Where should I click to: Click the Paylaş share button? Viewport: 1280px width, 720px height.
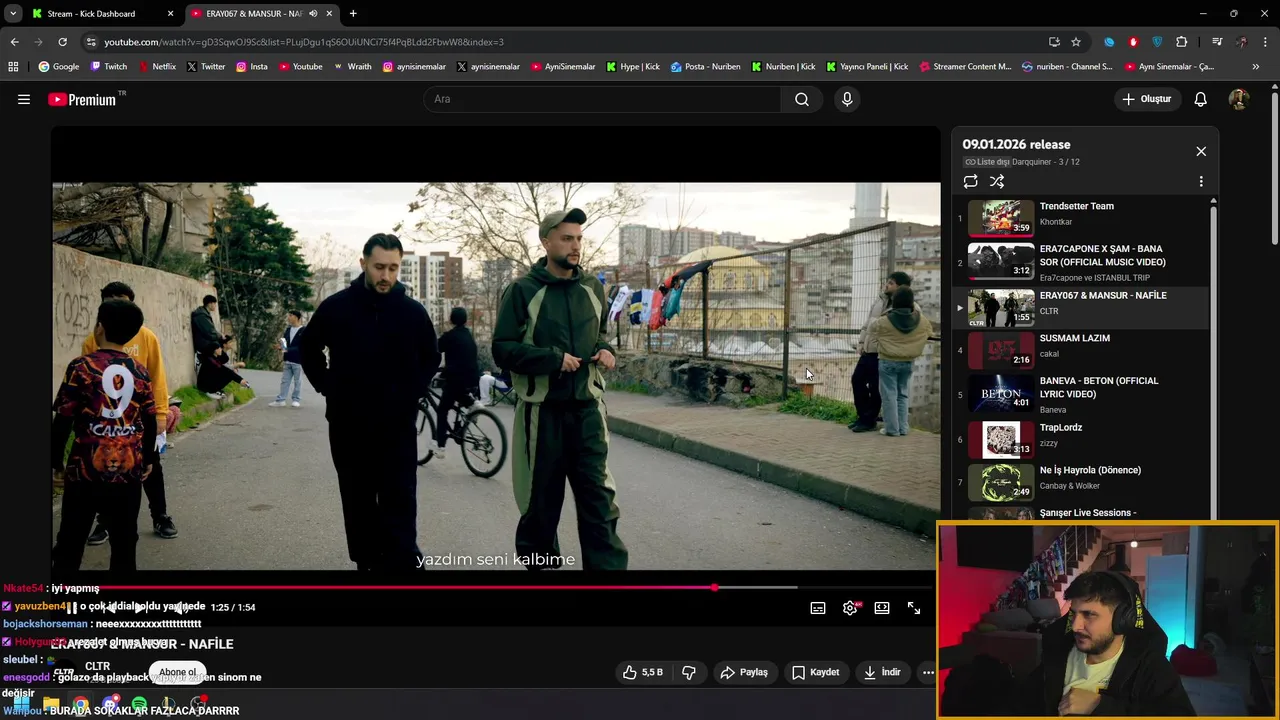tap(744, 672)
